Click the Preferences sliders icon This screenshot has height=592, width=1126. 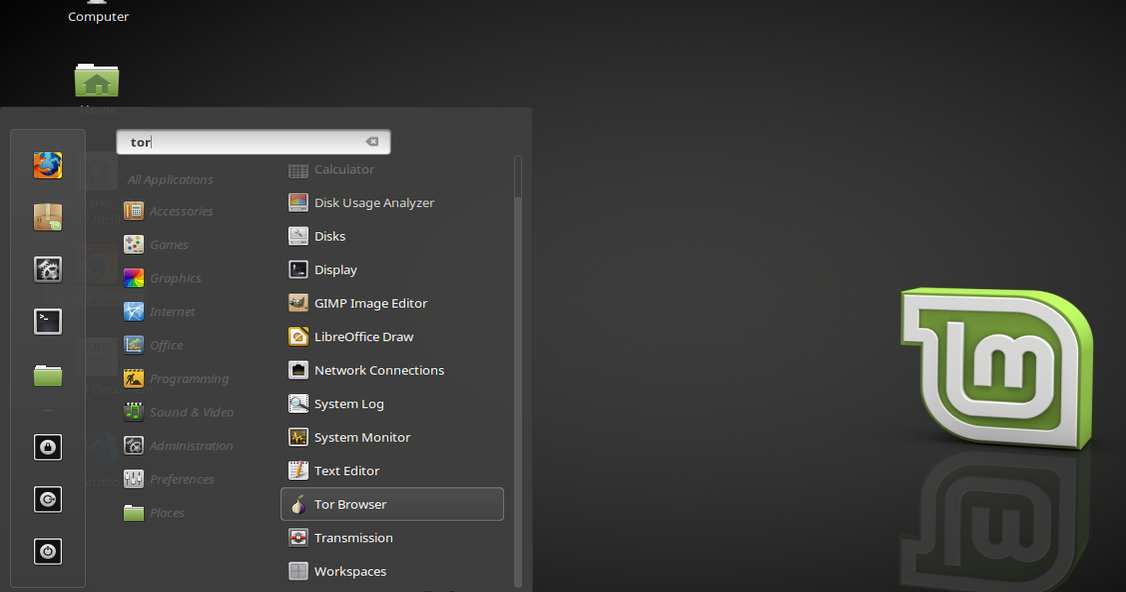(x=134, y=479)
